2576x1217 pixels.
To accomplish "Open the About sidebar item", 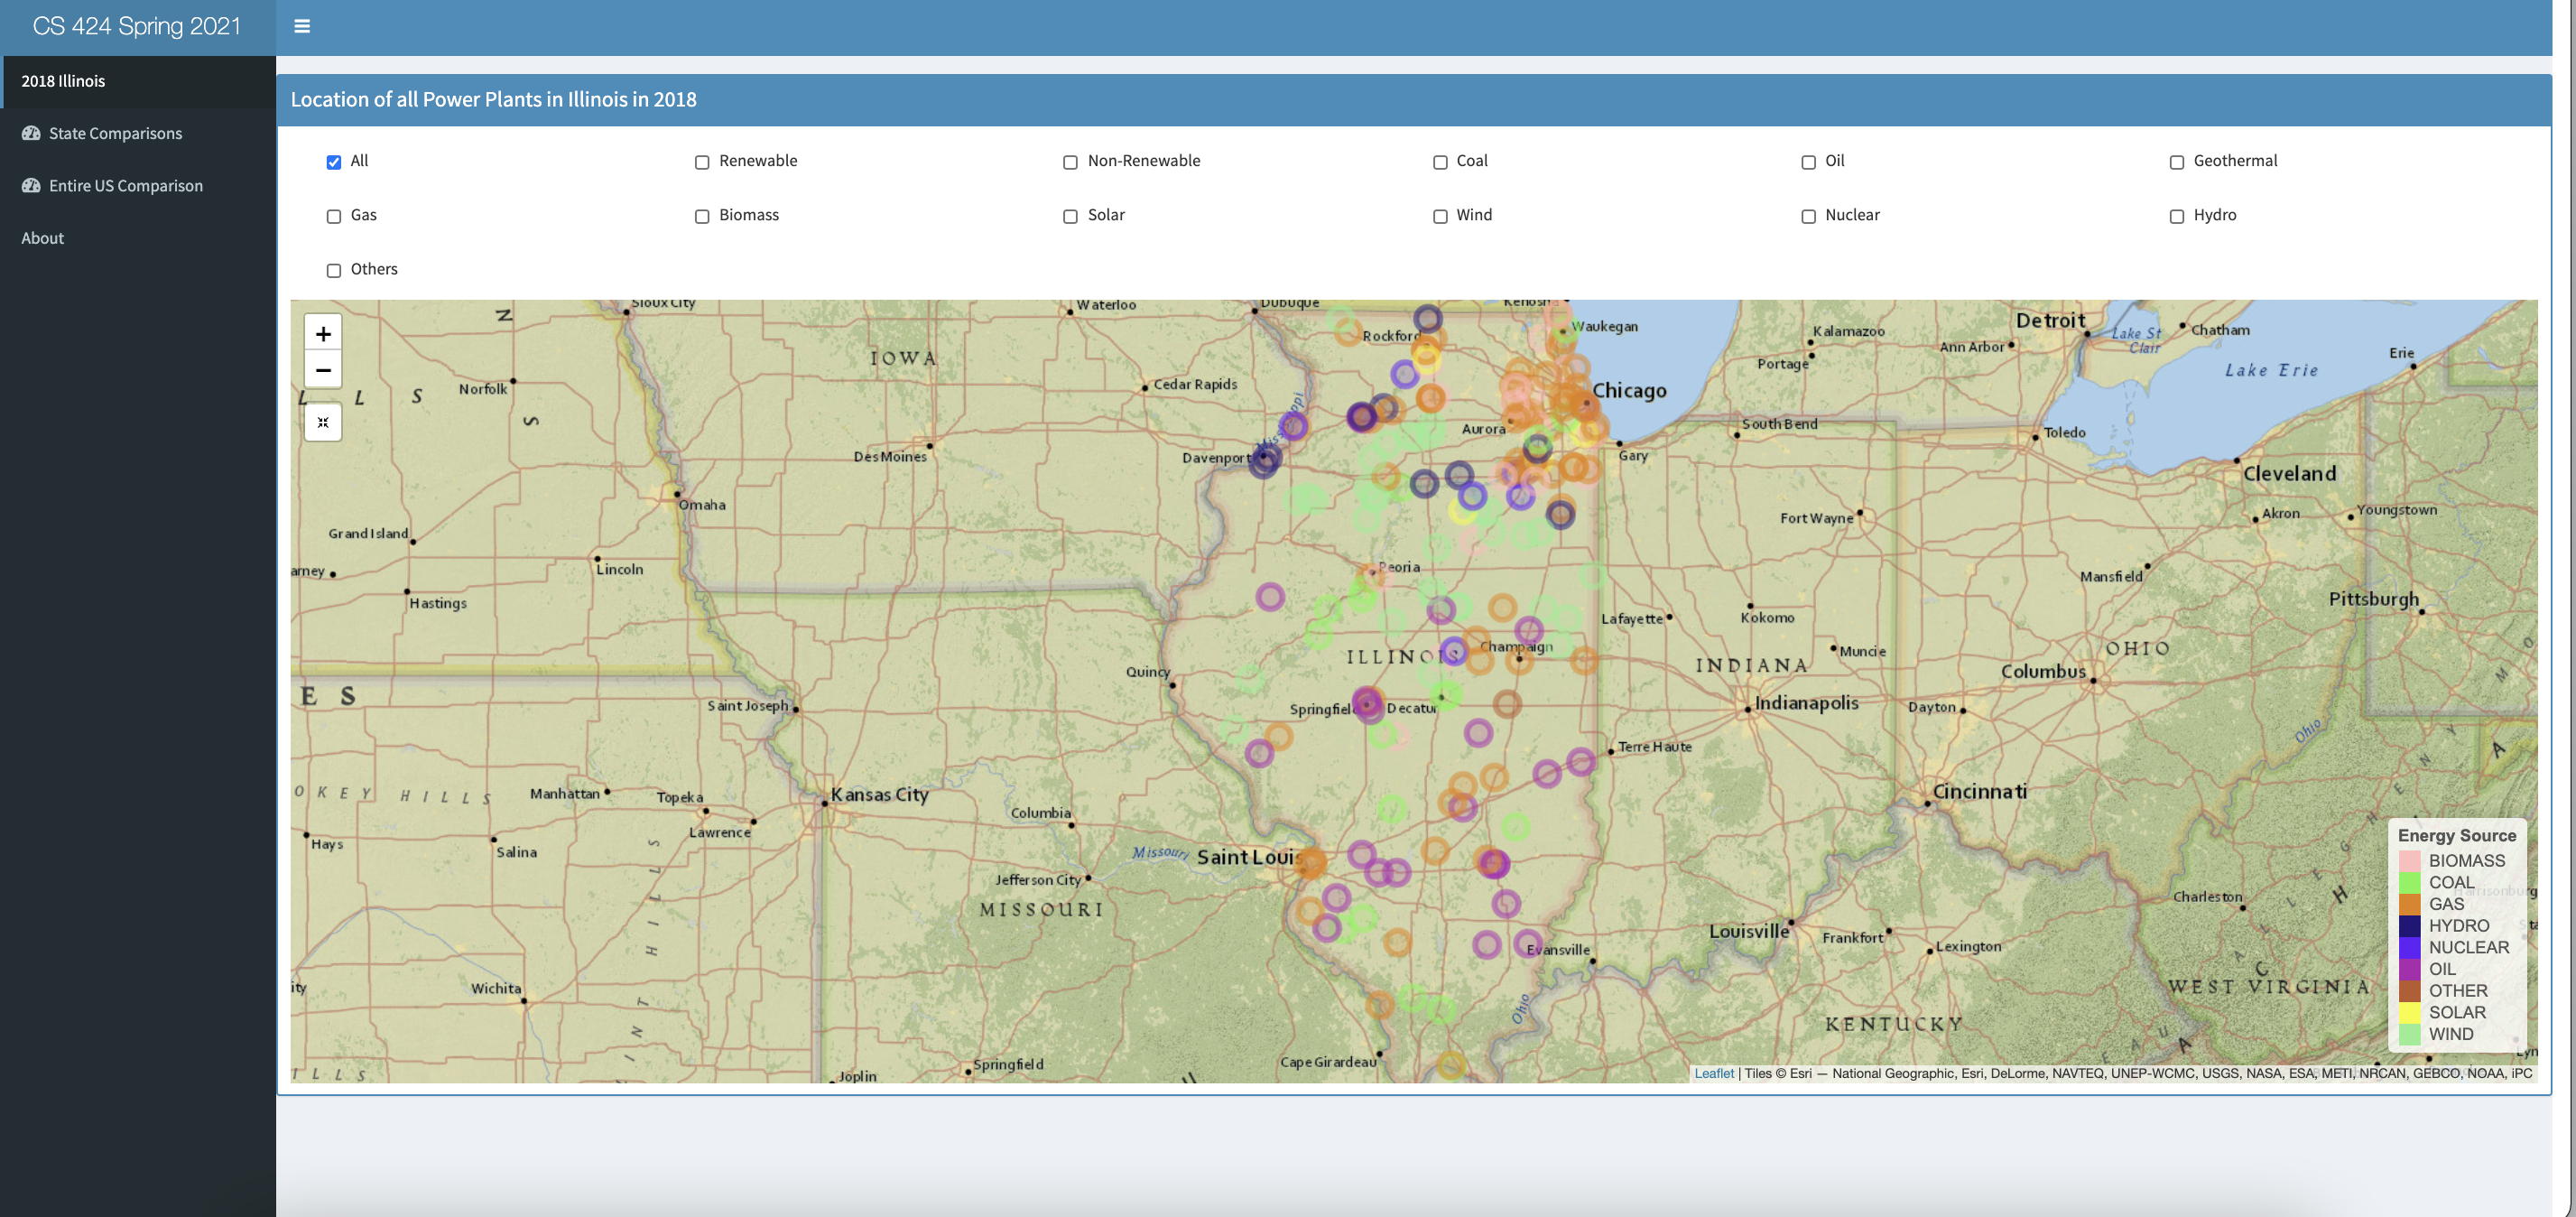I will tap(138, 238).
